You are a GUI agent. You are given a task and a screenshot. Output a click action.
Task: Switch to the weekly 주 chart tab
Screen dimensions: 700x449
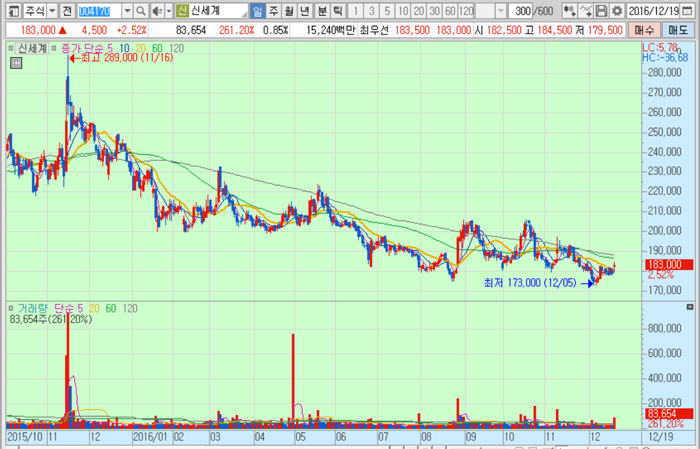click(x=273, y=11)
